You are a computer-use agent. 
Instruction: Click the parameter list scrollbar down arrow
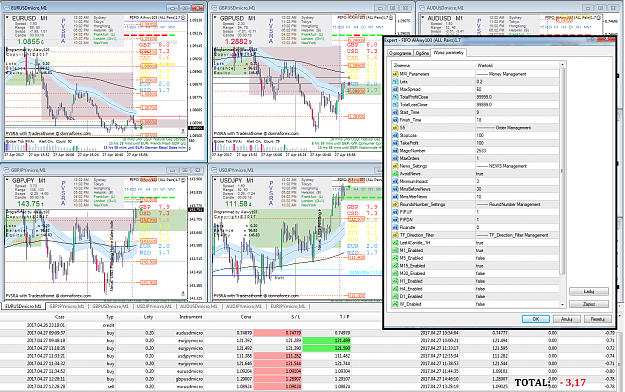coord(562,305)
